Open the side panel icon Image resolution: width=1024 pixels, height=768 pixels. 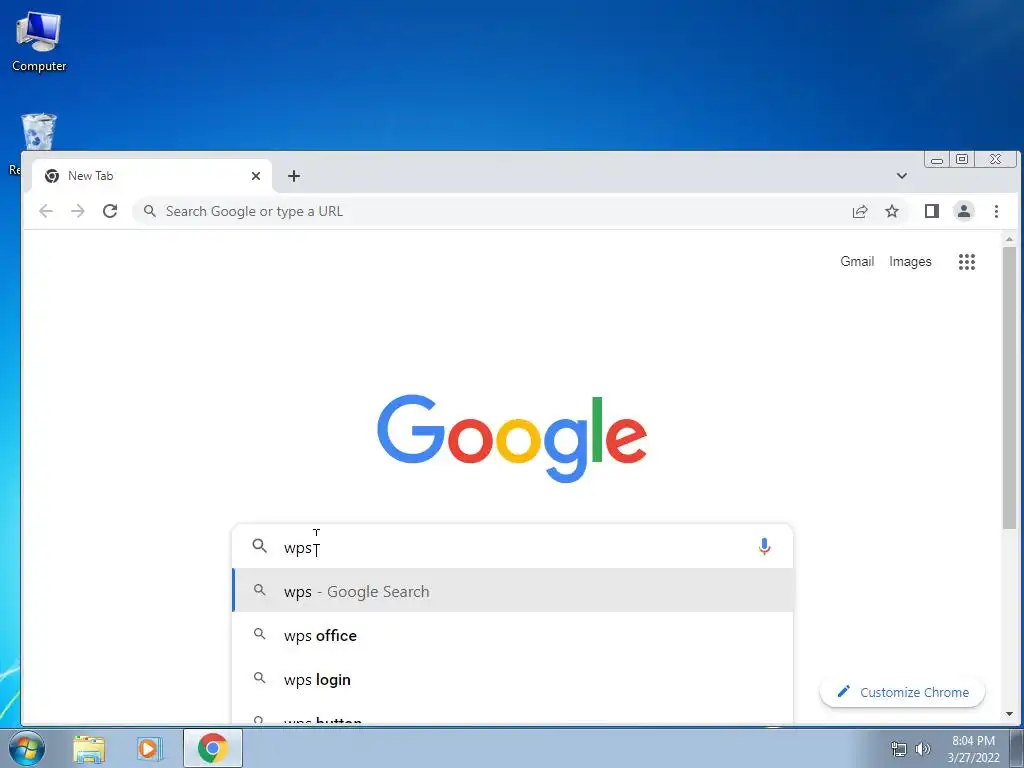tap(931, 211)
